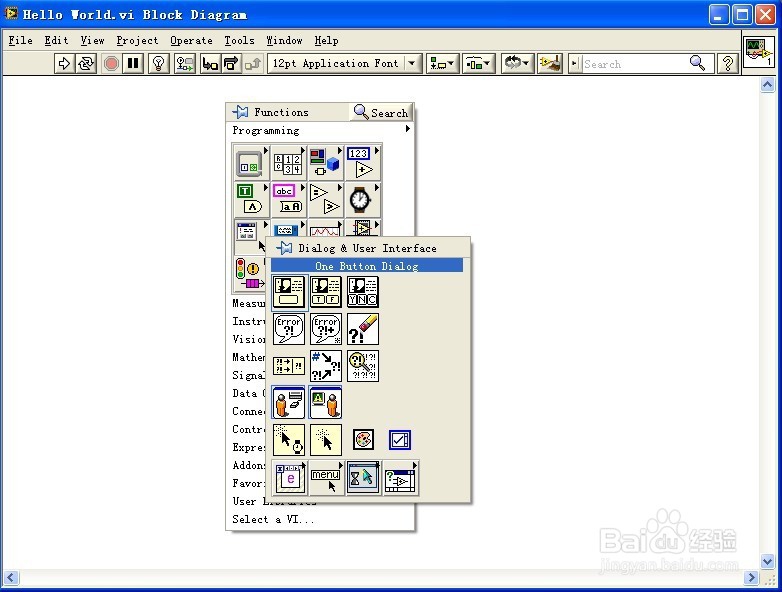Viewport: 782px width, 592px height.
Task: Click Context Help question mark button
Action: (x=728, y=63)
